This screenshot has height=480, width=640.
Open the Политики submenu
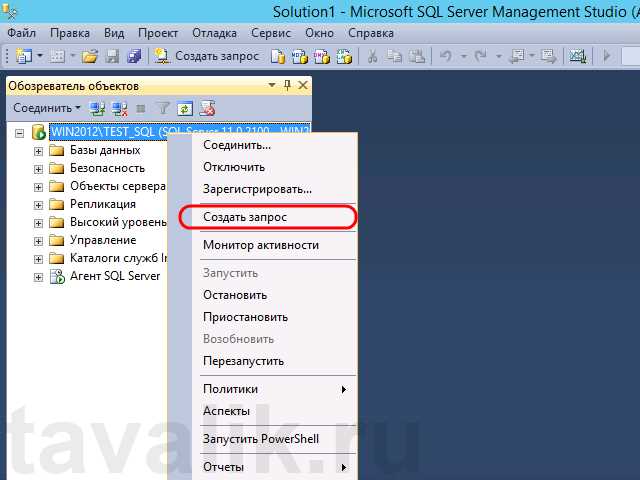coord(263,389)
